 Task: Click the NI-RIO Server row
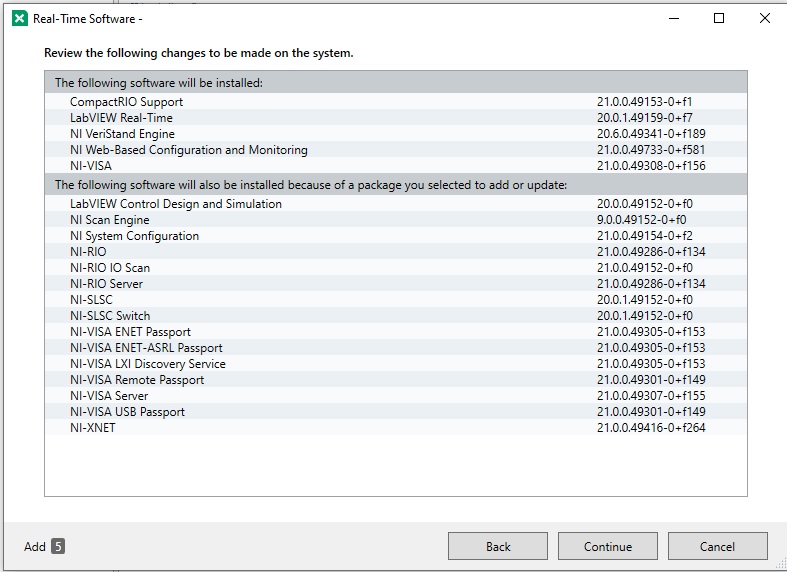pos(107,284)
